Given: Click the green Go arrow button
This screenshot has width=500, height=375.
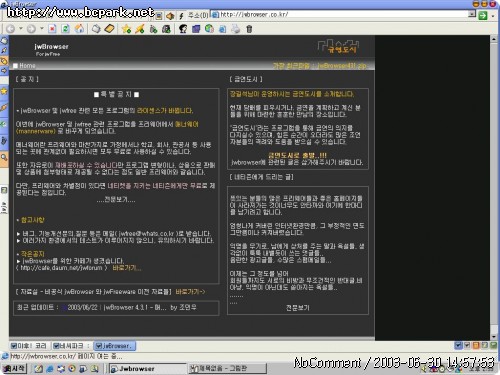Looking at the screenshot, I should click(483, 15).
